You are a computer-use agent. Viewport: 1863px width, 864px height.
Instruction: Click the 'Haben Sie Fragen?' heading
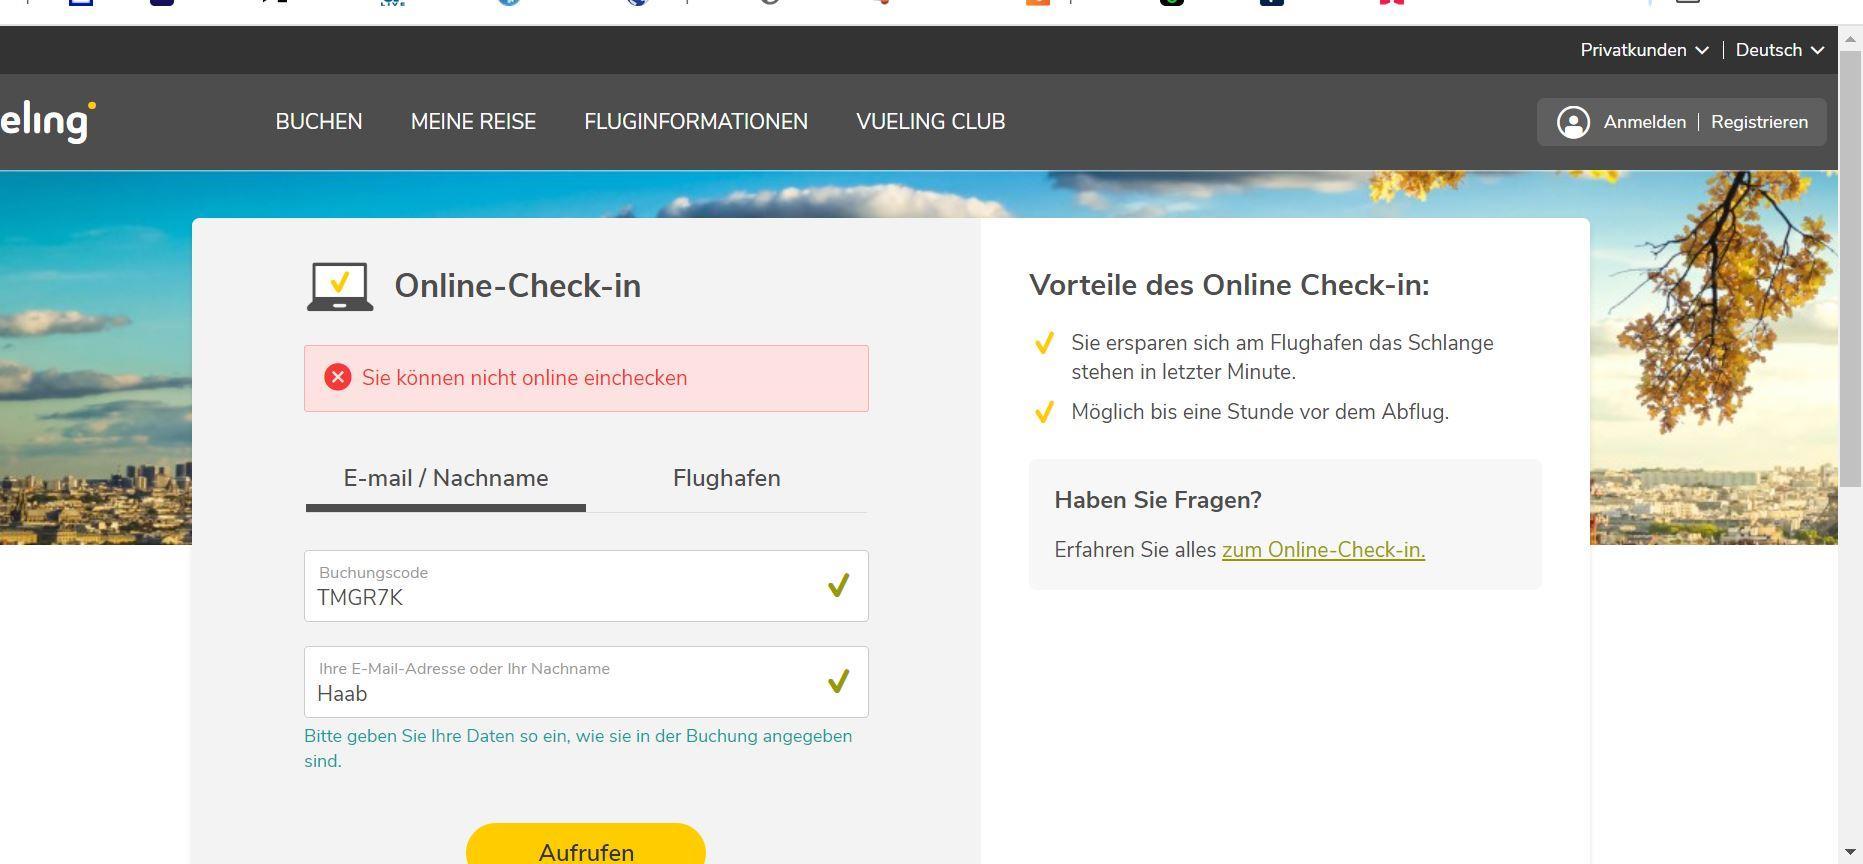(1158, 500)
